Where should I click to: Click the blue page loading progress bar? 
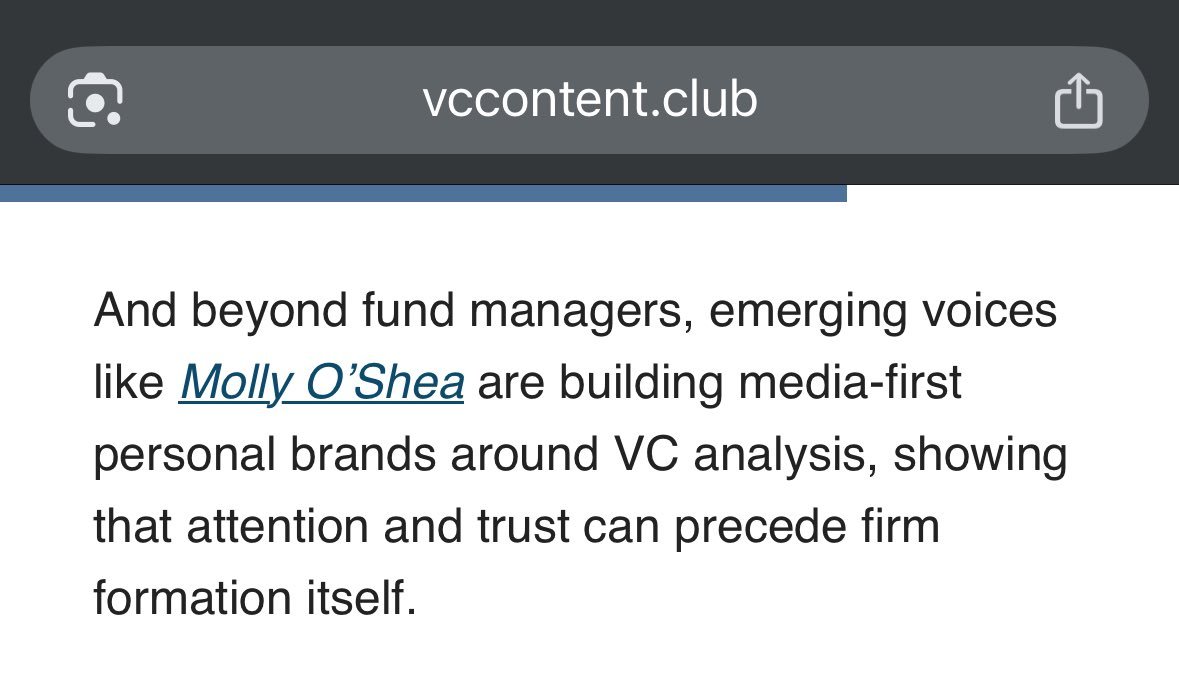tap(423, 193)
